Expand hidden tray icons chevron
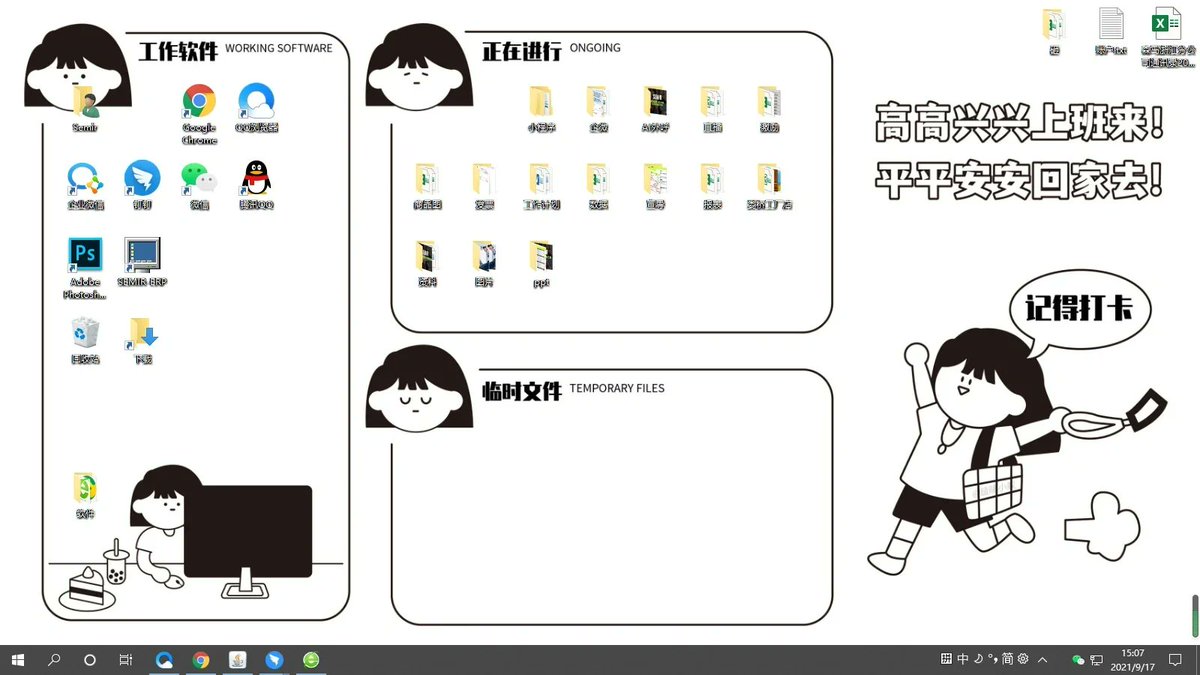 1043,660
